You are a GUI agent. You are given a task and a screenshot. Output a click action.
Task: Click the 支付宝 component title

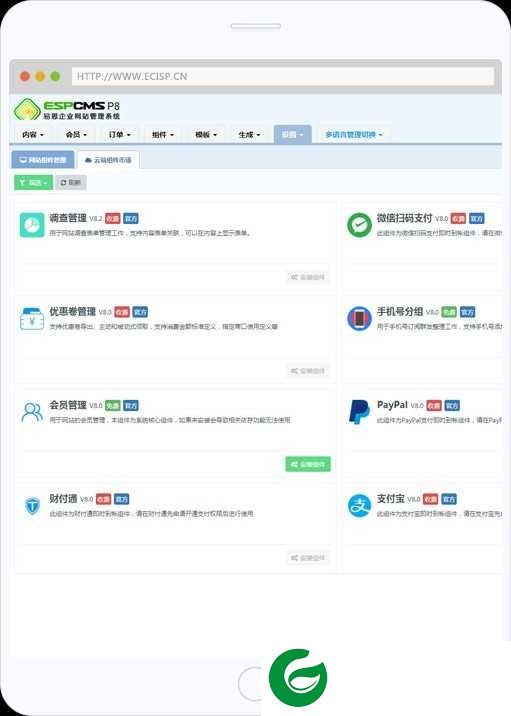(390, 499)
